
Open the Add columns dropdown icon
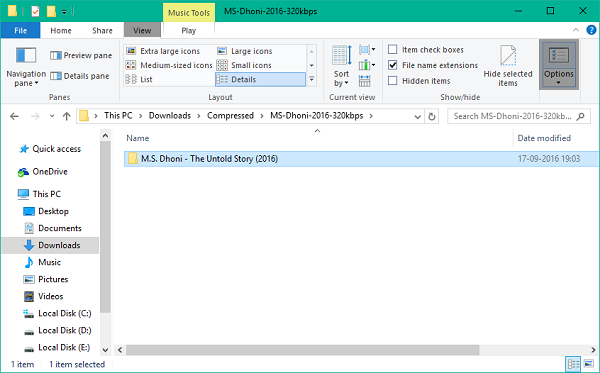[x=367, y=65]
